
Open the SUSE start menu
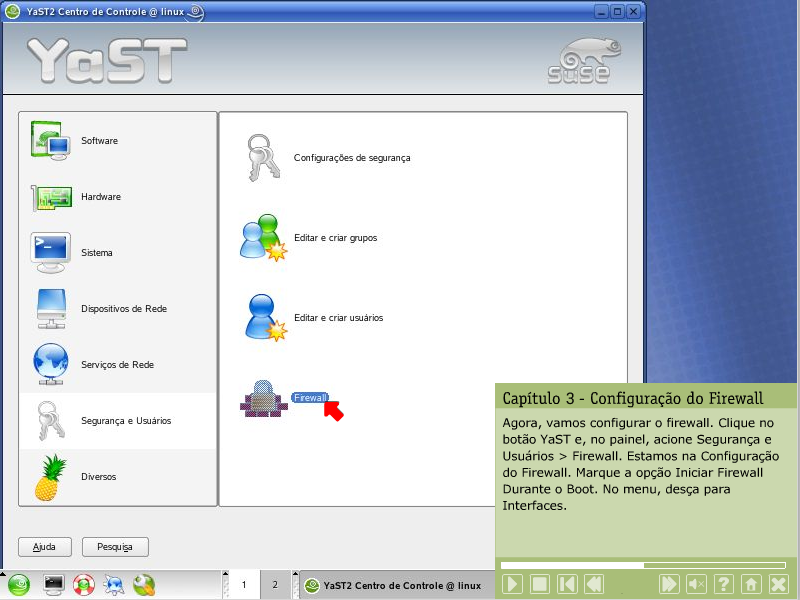[20, 585]
